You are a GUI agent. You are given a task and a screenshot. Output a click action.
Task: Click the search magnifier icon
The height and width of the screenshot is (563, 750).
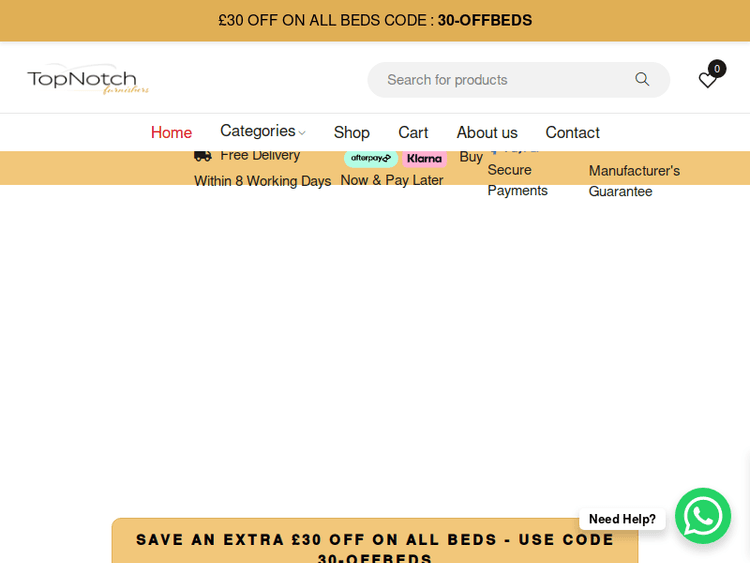click(642, 79)
